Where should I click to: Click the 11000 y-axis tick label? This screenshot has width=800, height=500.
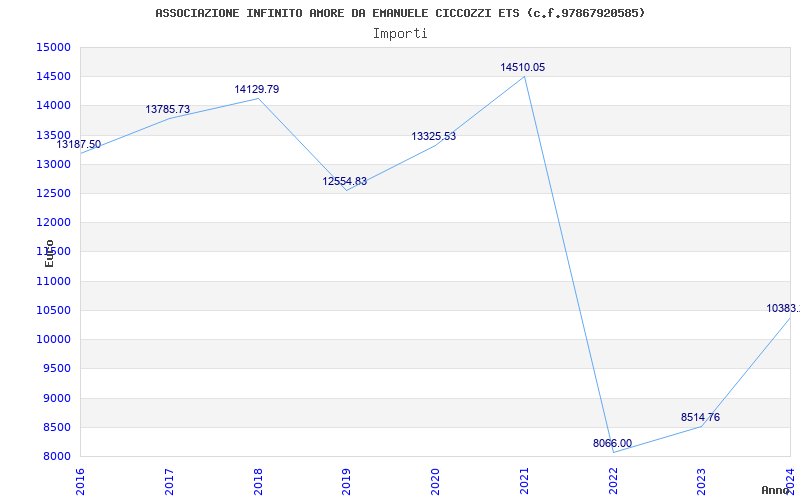(53, 281)
